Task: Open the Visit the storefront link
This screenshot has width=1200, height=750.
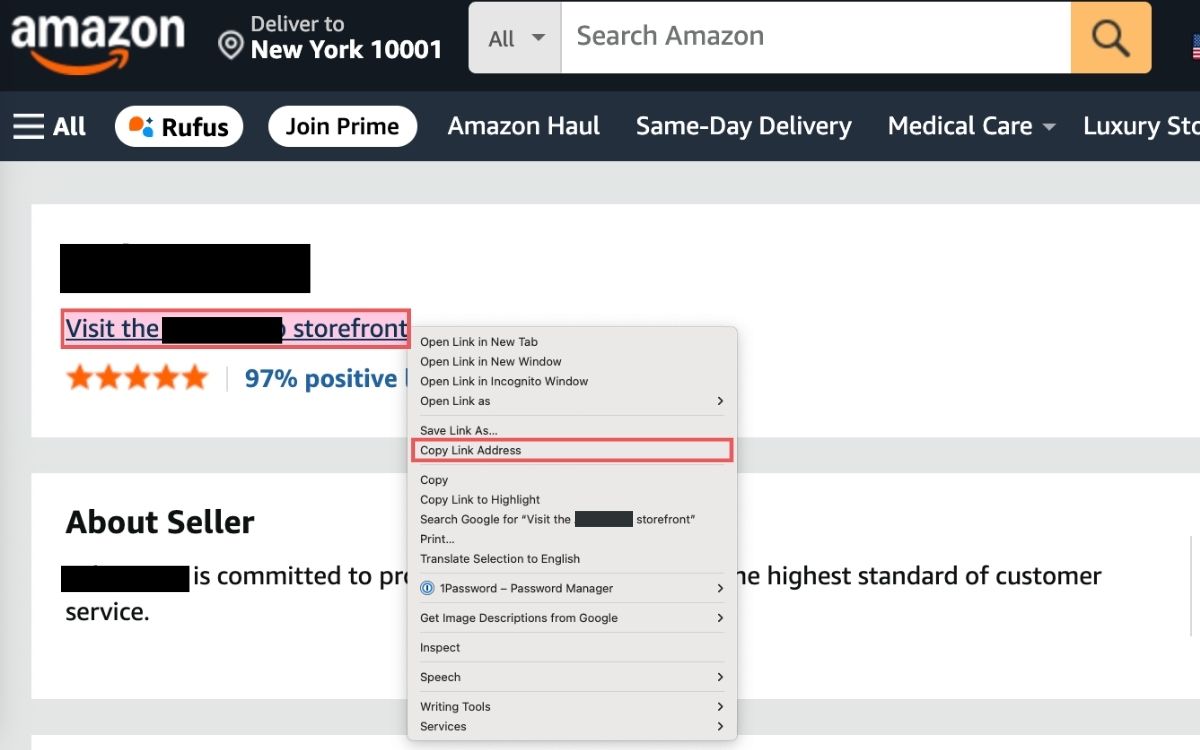Action: tap(236, 328)
